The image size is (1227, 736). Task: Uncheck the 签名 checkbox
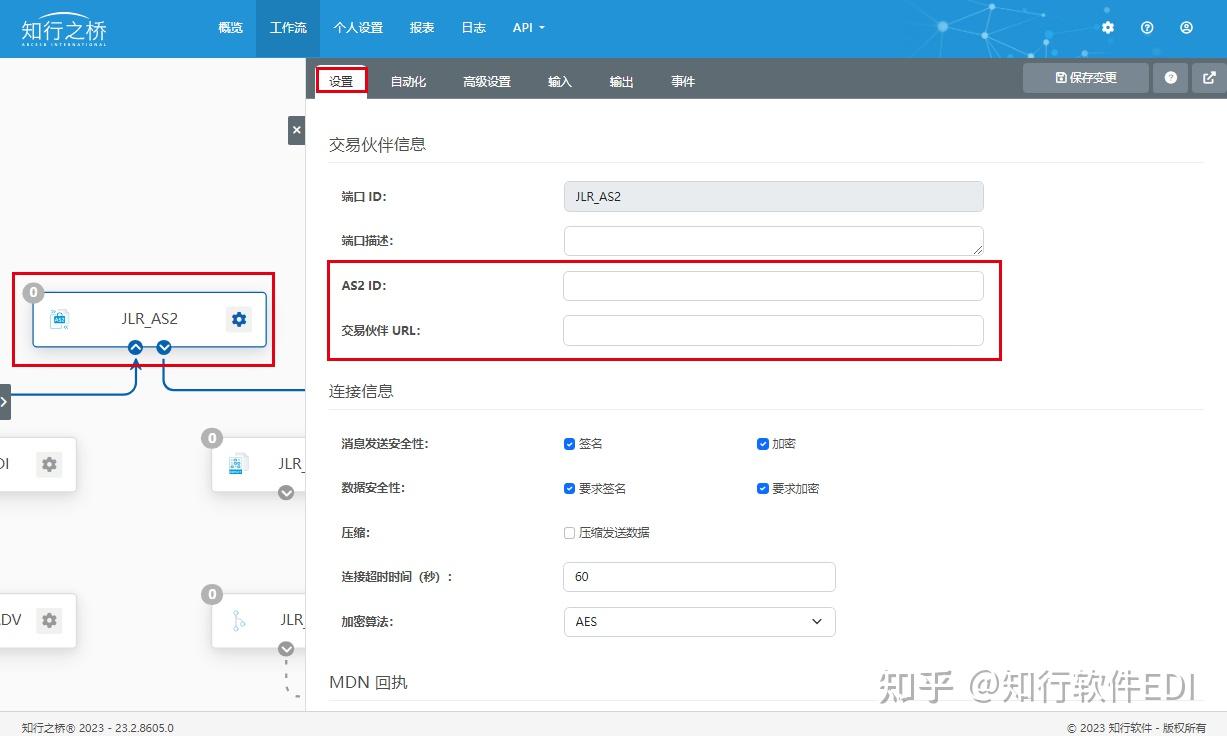click(569, 443)
